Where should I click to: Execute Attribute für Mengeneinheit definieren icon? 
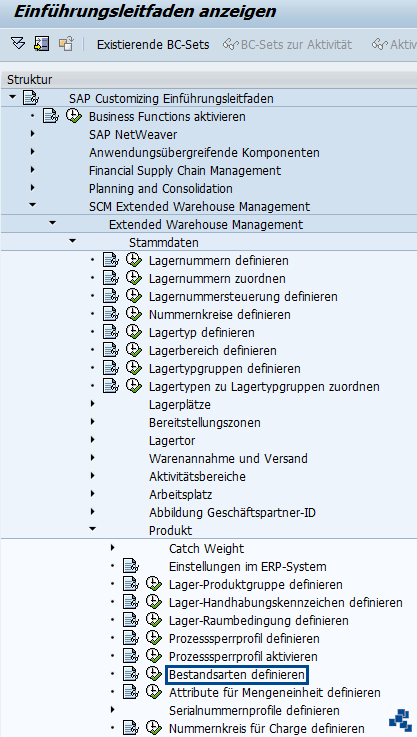(x=154, y=692)
